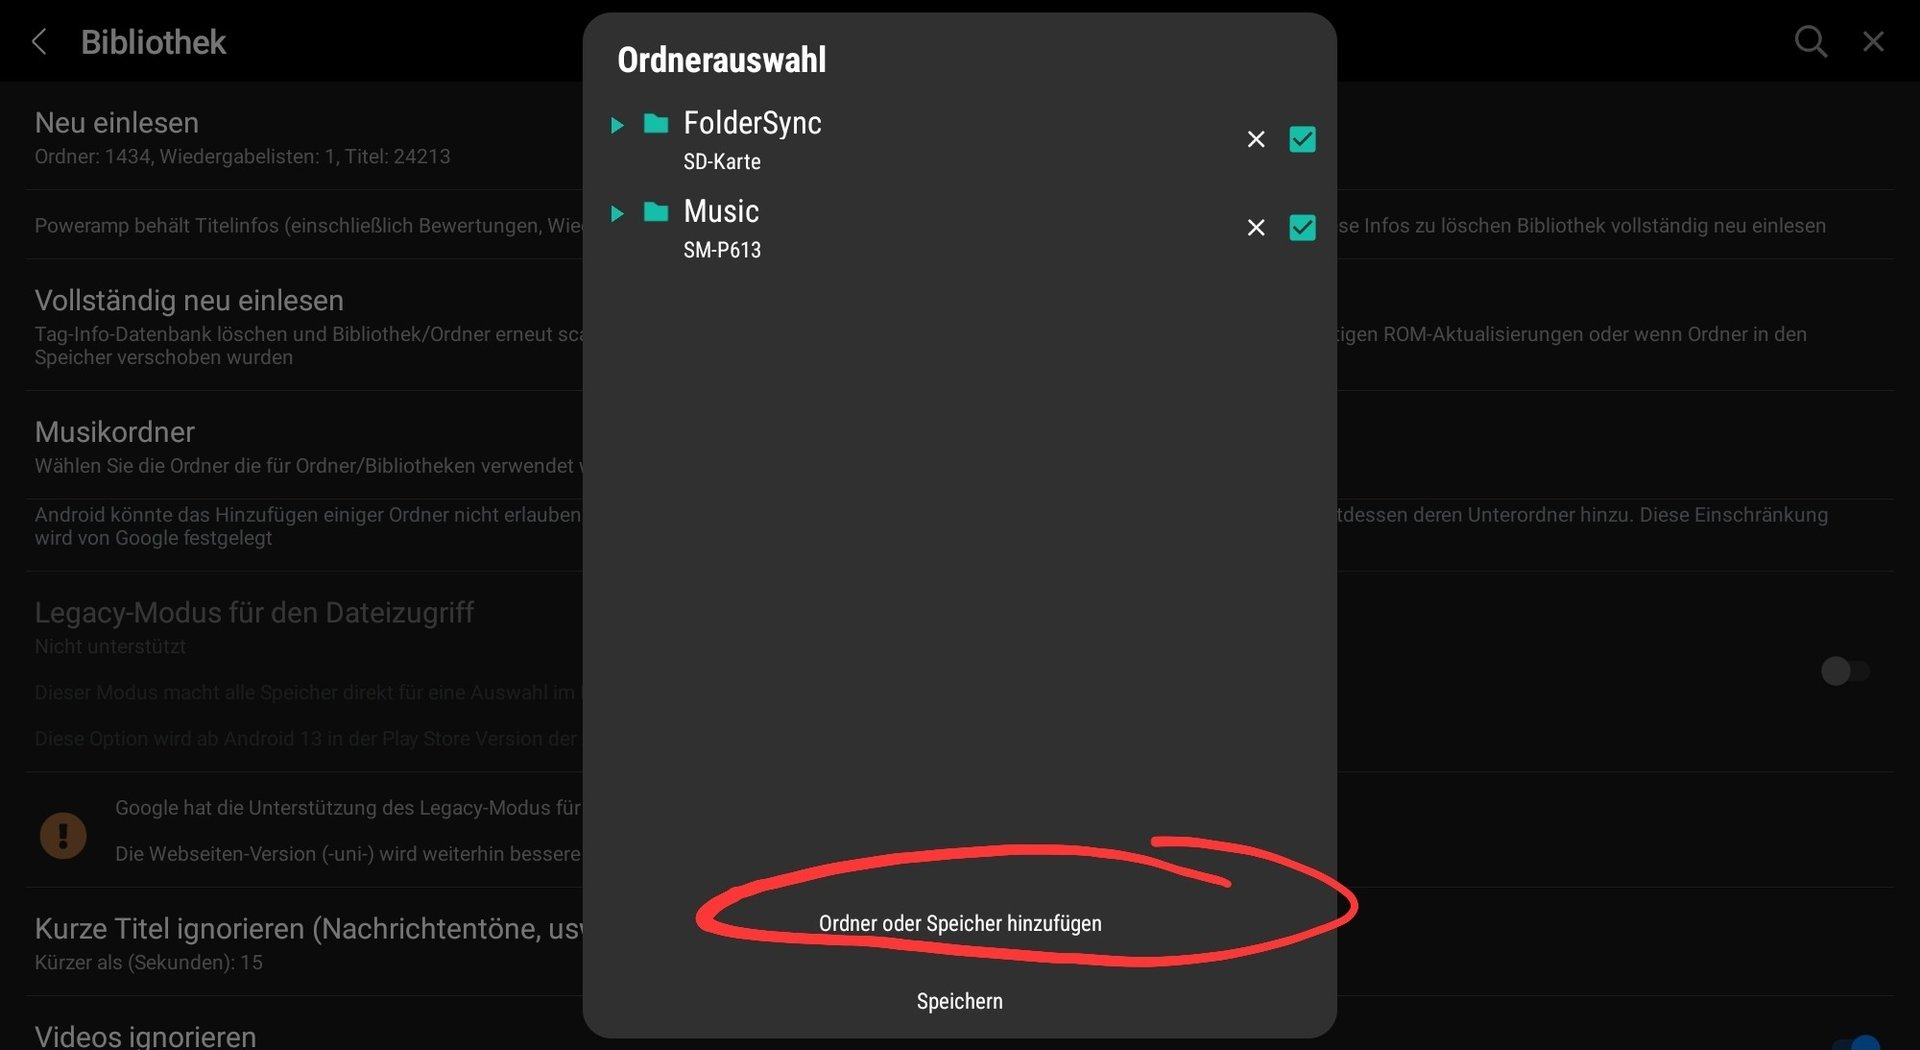Open the Musikordner setting
The width and height of the screenshot is (1920, 1050).
pos(115,432)
